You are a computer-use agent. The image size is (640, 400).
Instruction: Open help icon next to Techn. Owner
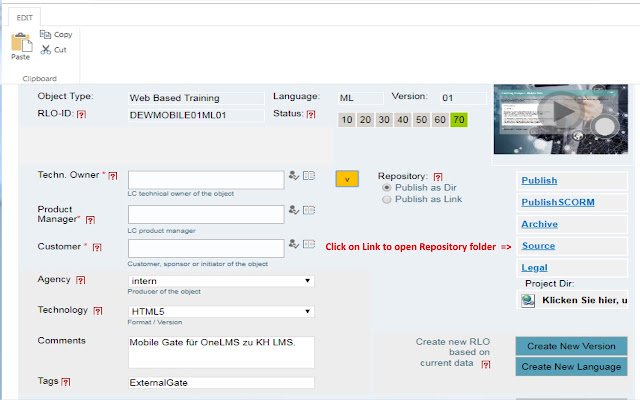[x=113, y=176]
